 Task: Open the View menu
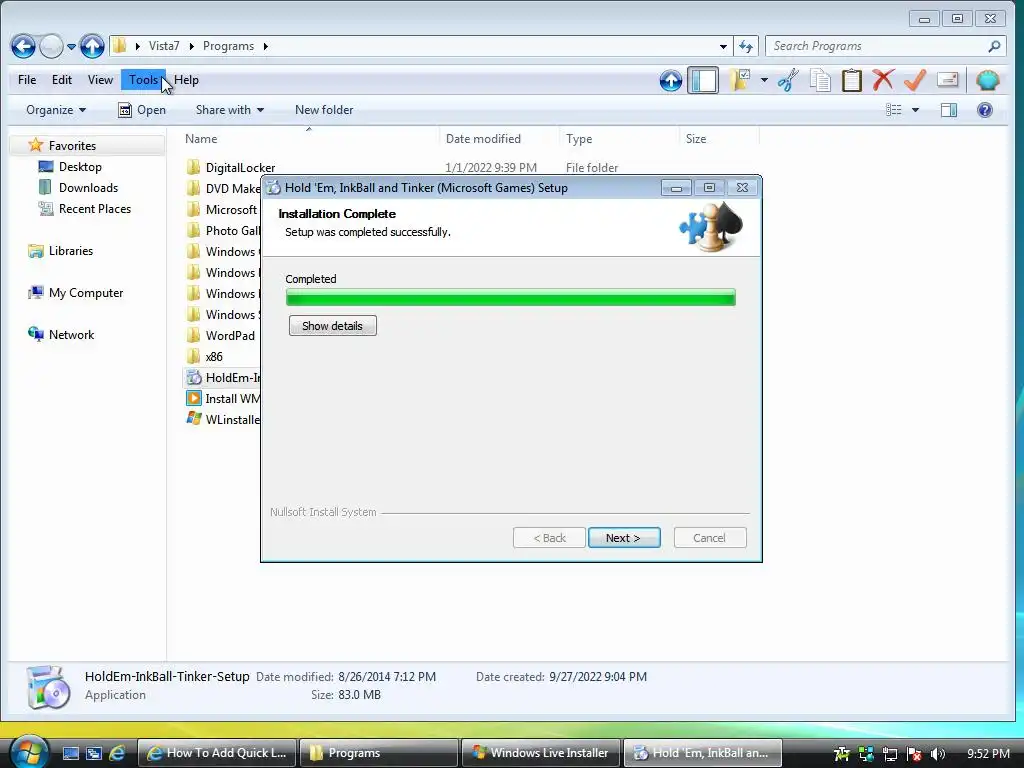tap(100, 80)
